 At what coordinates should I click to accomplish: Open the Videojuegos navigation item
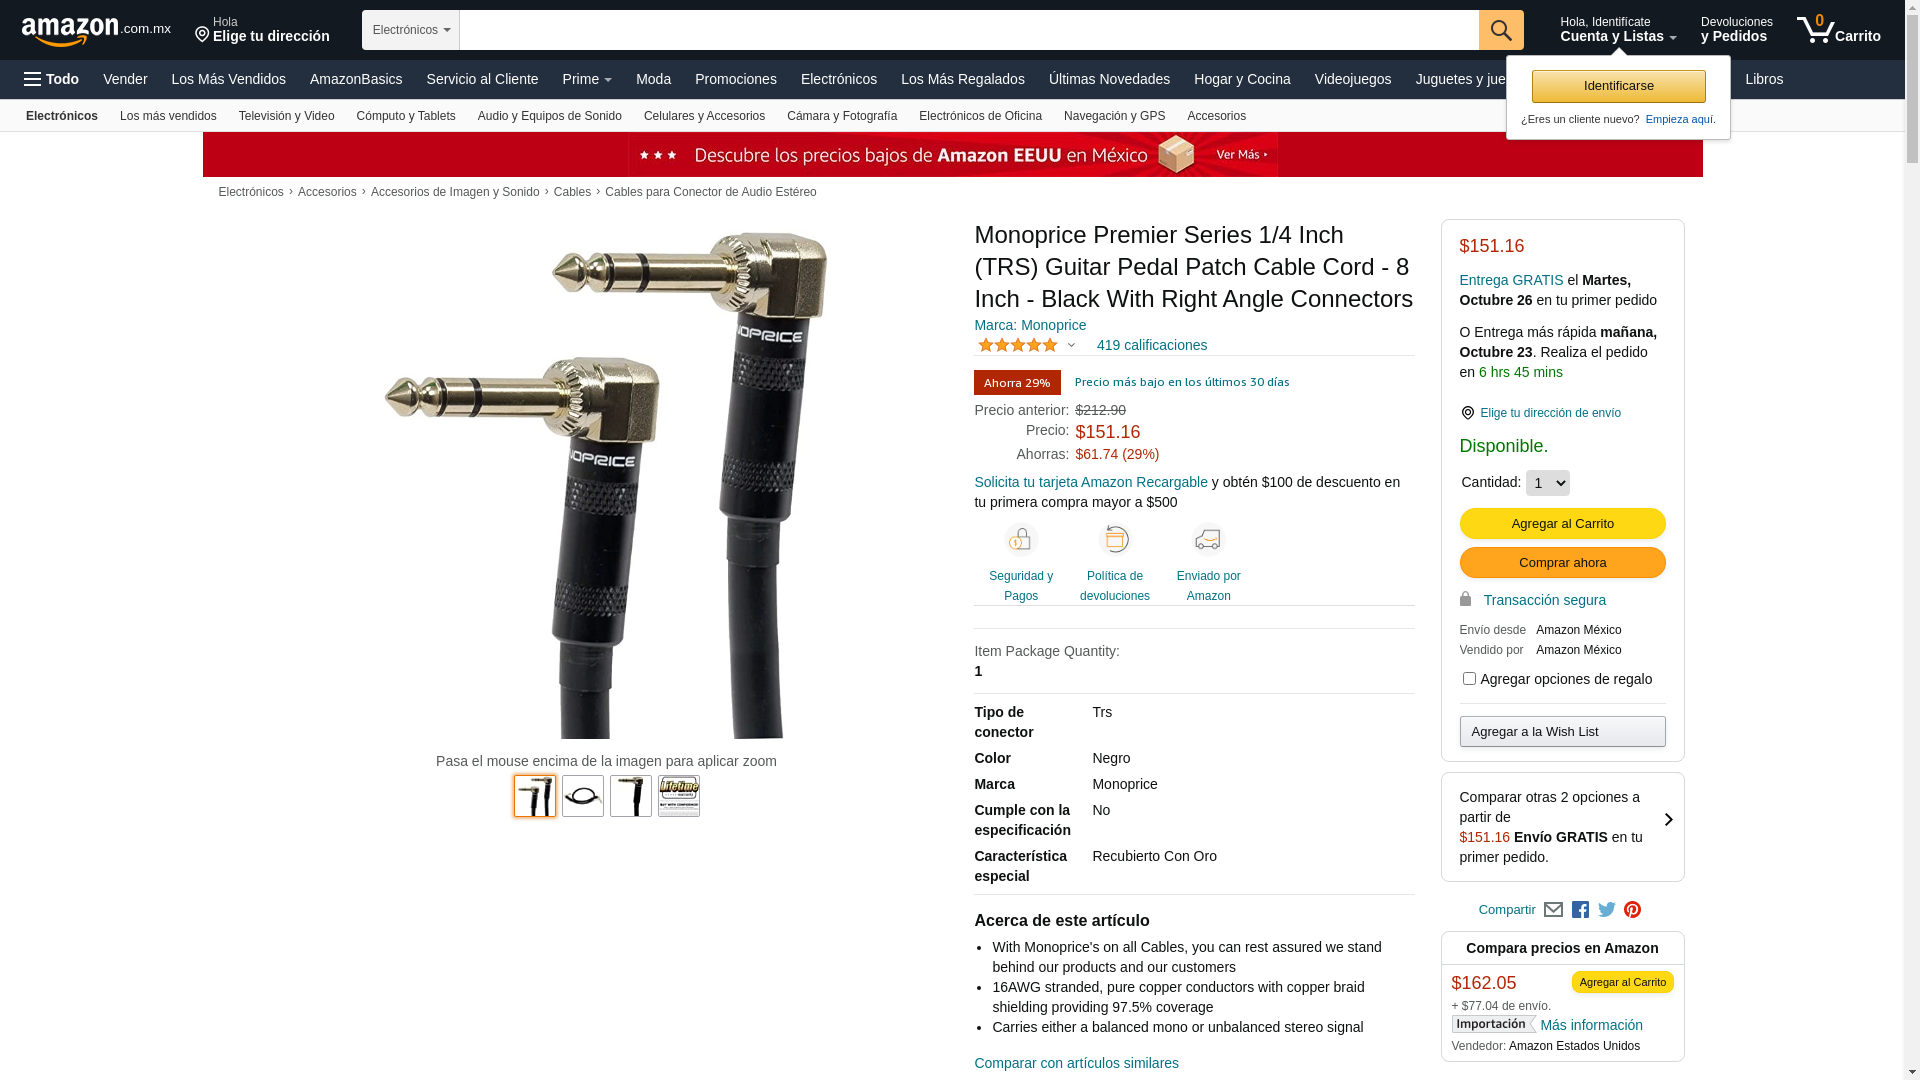1352,79
